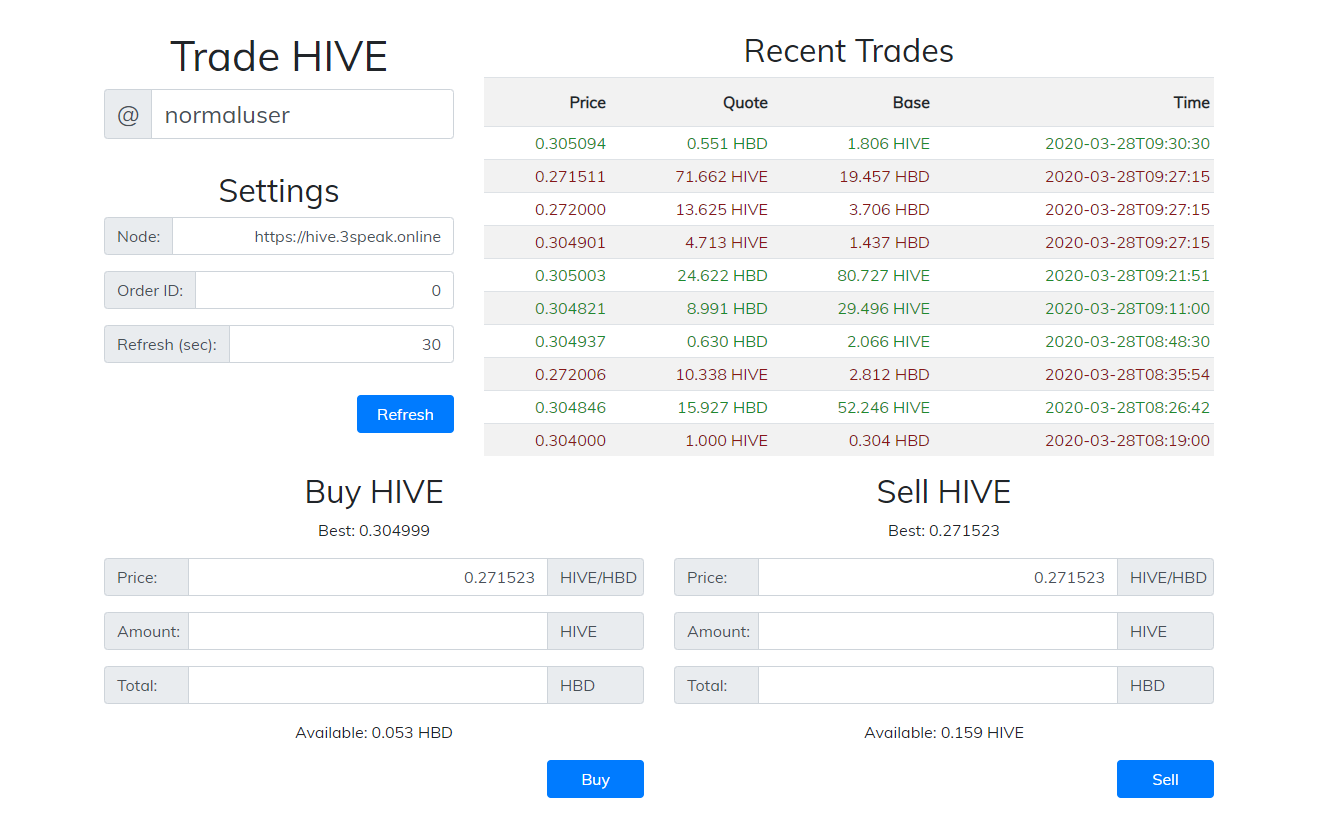Click the Buy button

[595, 779]
